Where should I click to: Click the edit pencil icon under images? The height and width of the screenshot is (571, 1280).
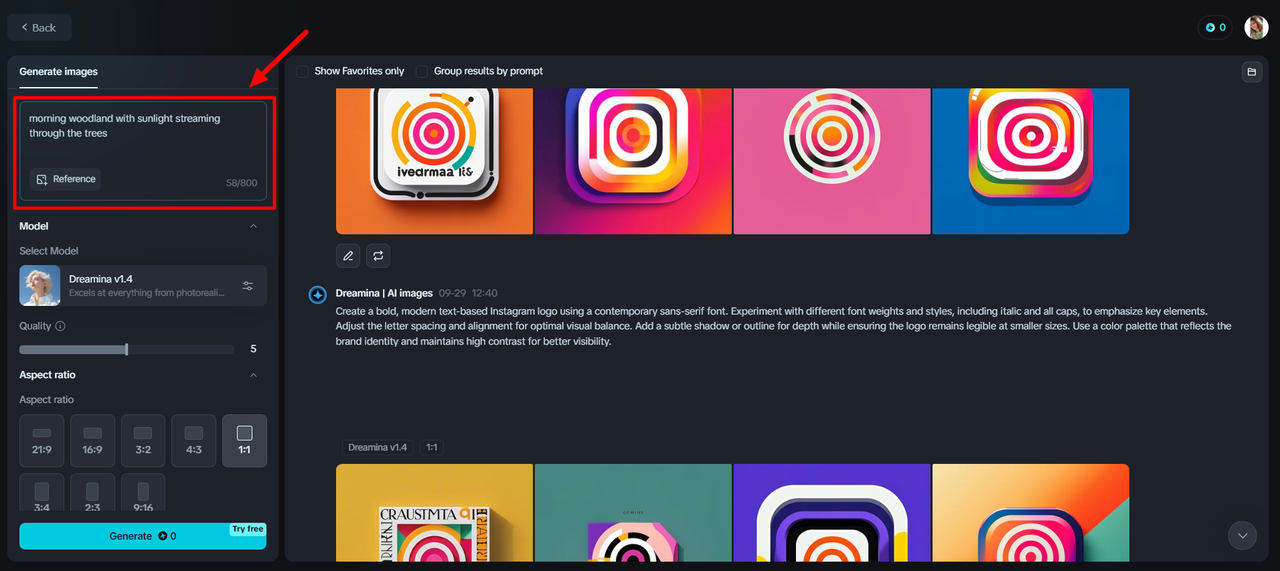click(x=348, y=256)
